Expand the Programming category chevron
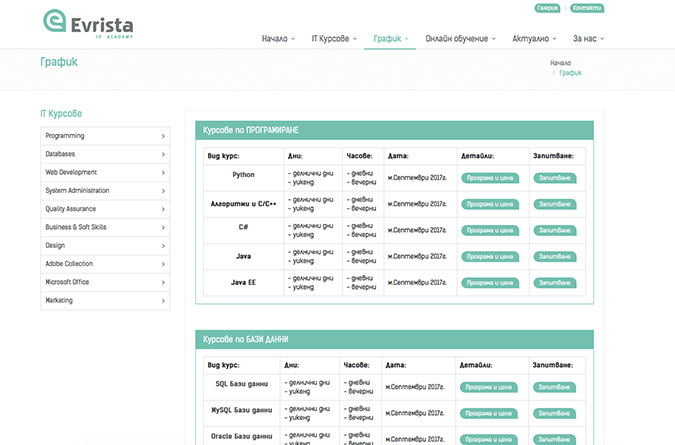Image resolution: width=675 pixels, height=445 pixels. tap(163, 136)
